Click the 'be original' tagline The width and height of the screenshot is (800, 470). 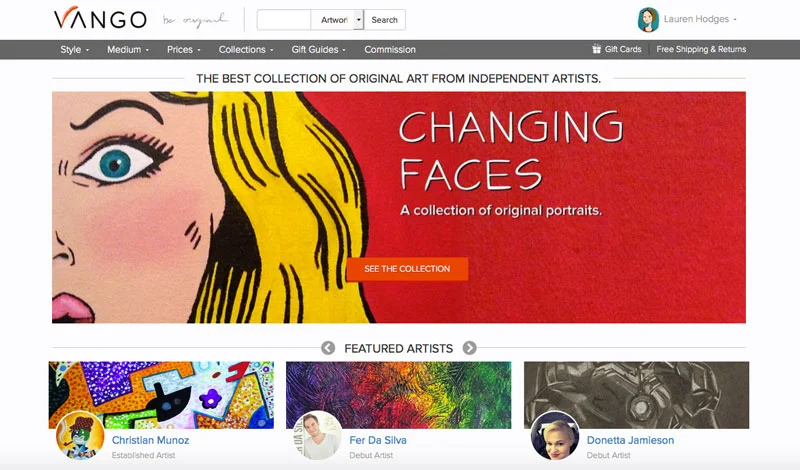[195, 20]
